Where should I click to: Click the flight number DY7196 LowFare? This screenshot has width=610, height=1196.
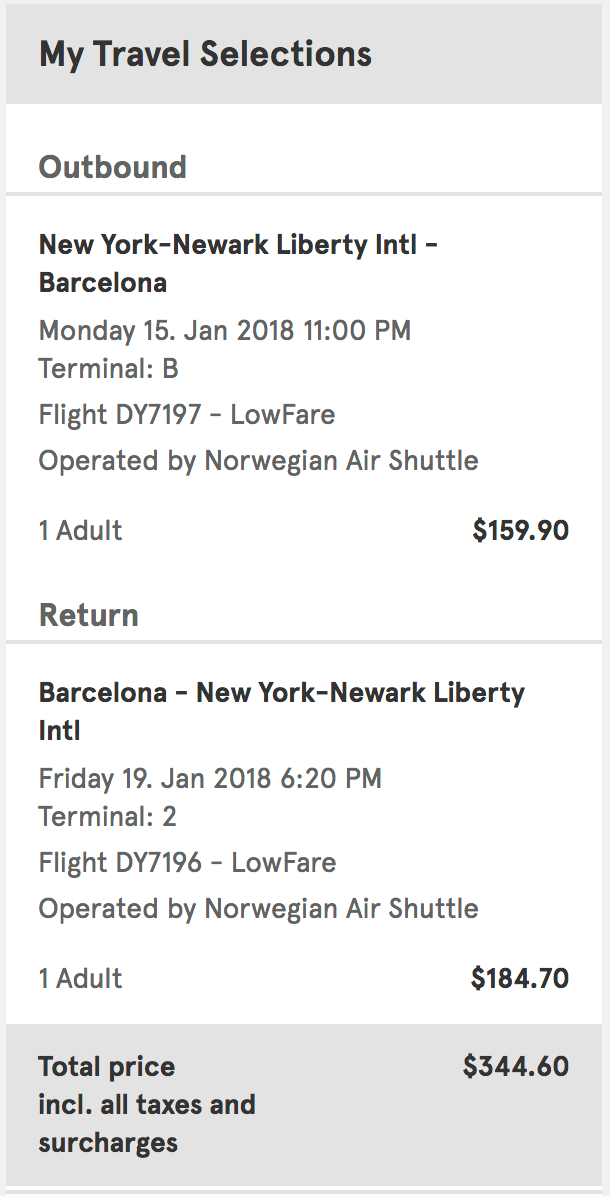pos(187,862)
